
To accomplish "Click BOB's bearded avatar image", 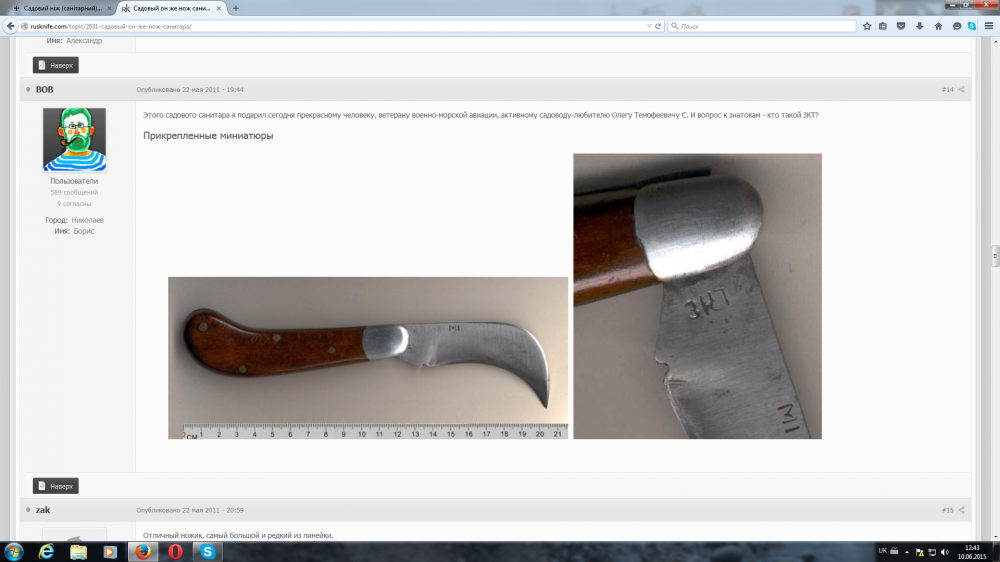I will [x=74, y=140].
